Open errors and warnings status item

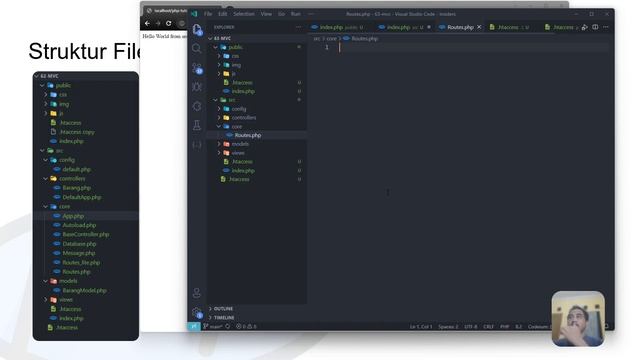pos(246,327)
